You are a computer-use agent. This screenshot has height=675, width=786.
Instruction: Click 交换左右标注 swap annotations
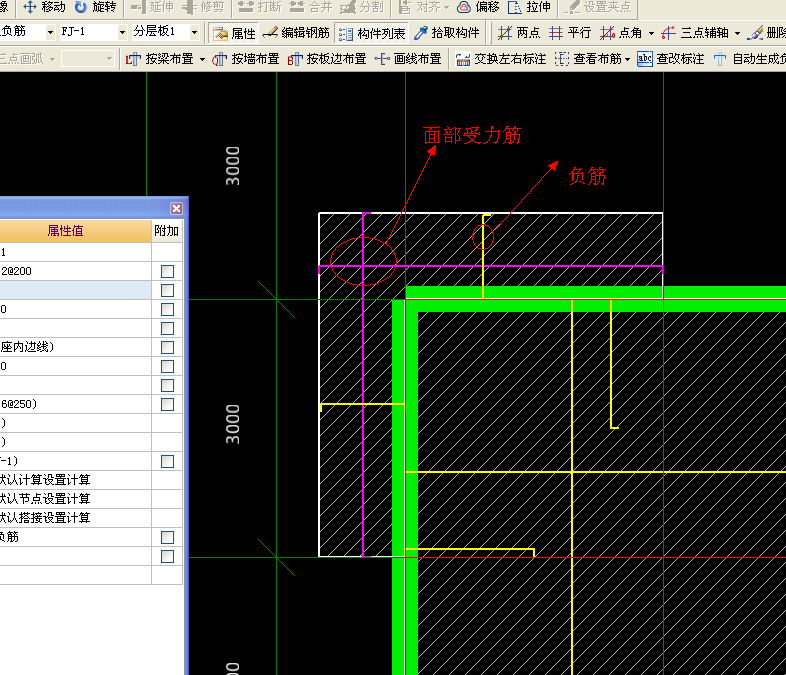[500, 59]
